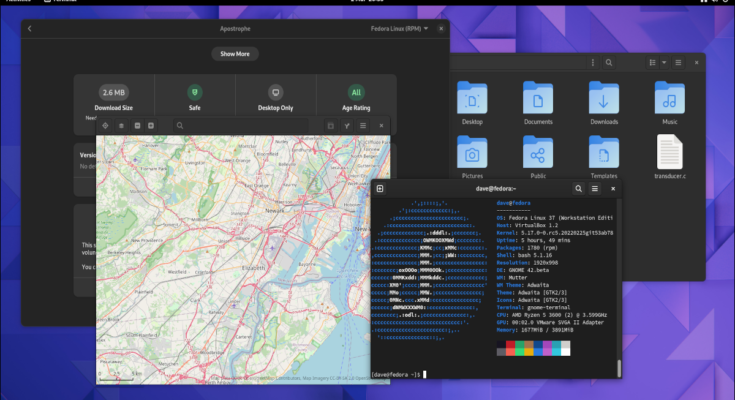This screenshot has width=735, height=400.
Task: Open the Maps hamburger menu
Action: (363, 126)
